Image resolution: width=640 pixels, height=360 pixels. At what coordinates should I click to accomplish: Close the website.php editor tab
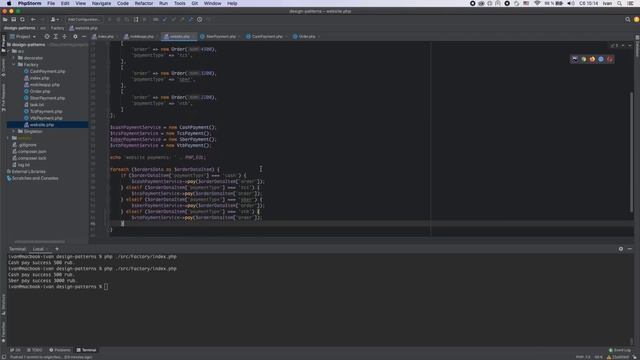[194, 36]
